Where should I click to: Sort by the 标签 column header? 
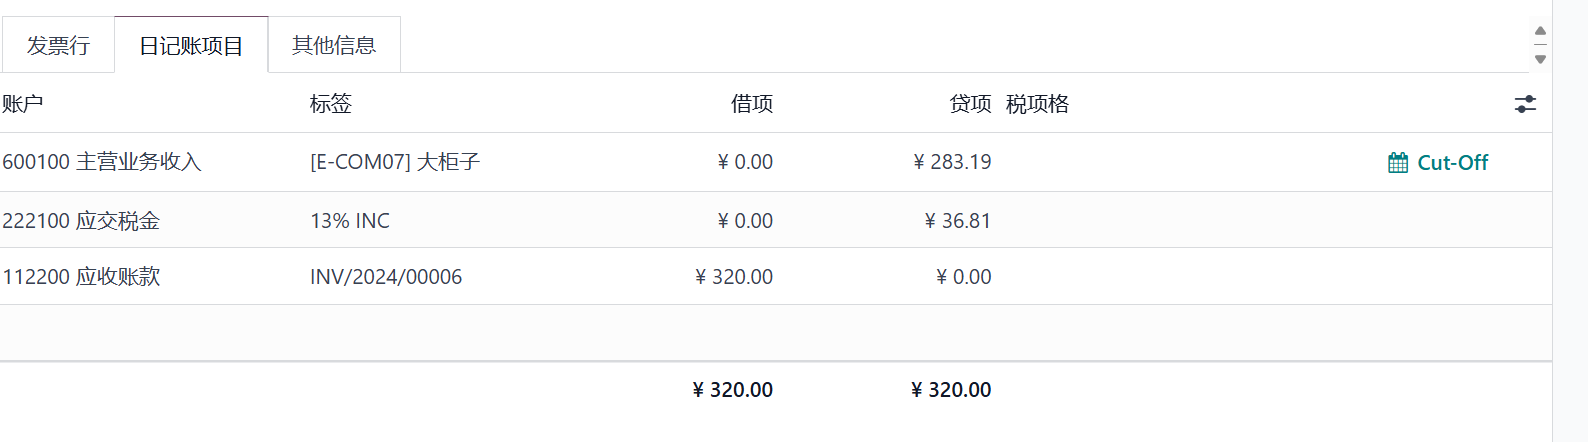(x=331, y=104)
